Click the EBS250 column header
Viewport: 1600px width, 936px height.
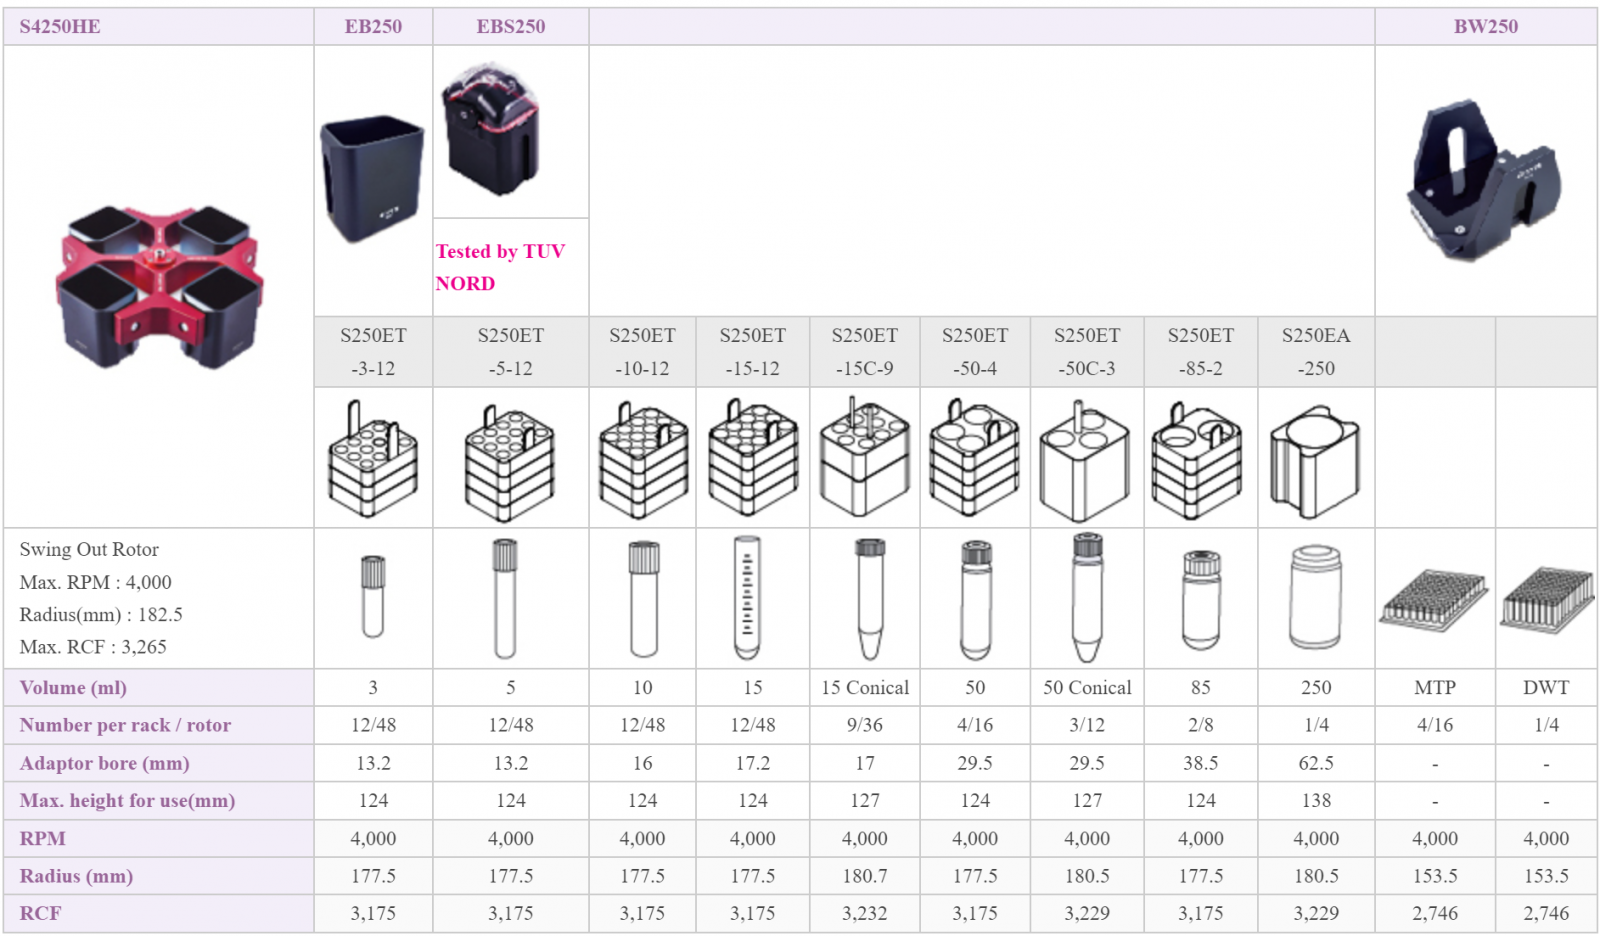pyautogui.click(x=511, y=27)
